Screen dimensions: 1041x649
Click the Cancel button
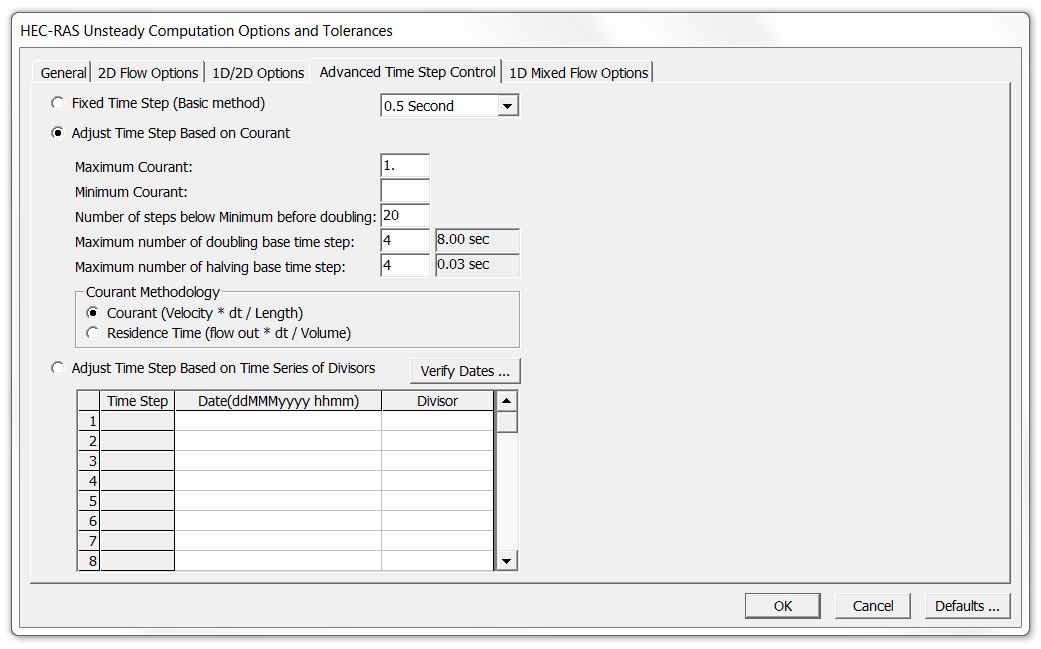pyautogui.click(x=872, y=606)
